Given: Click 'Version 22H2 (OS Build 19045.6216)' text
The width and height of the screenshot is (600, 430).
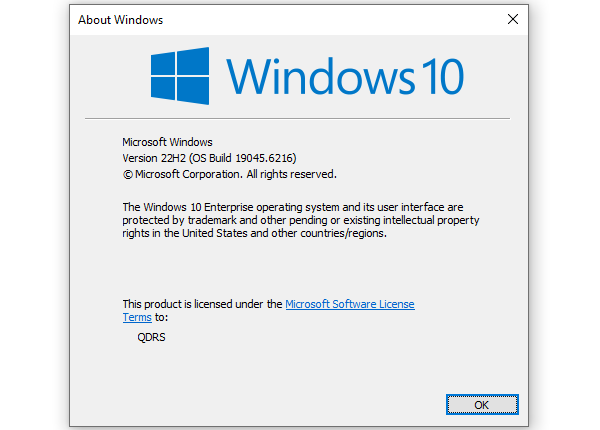Looking at the screenshot, I should click(x=209, y=158).
